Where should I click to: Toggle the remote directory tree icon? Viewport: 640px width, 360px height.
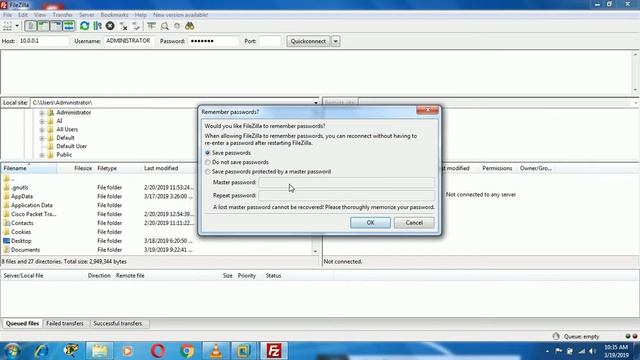click(56, 26)
